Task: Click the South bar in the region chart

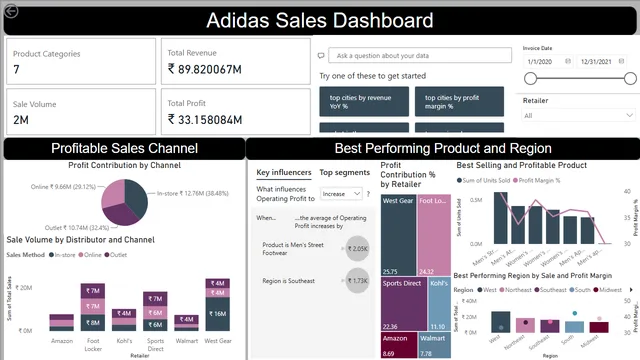Action: click(x=574, y=327)
